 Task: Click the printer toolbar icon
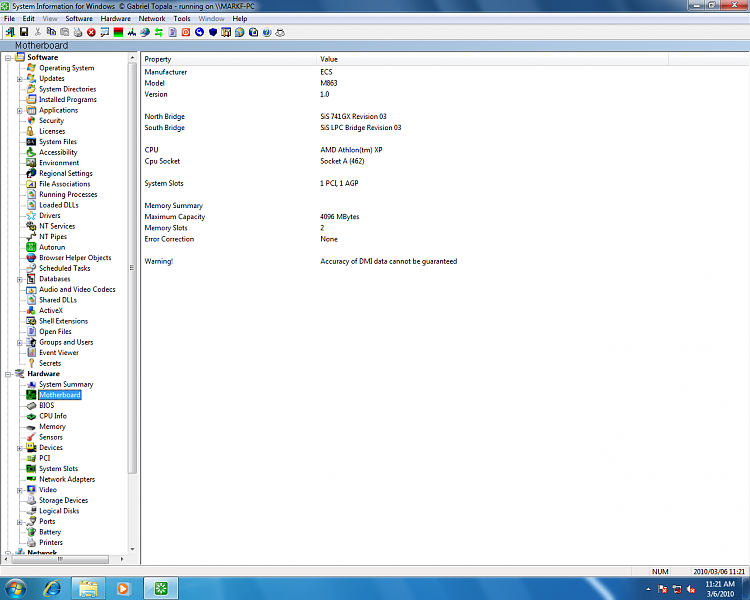pyautogui.click(x=78, y=32)
